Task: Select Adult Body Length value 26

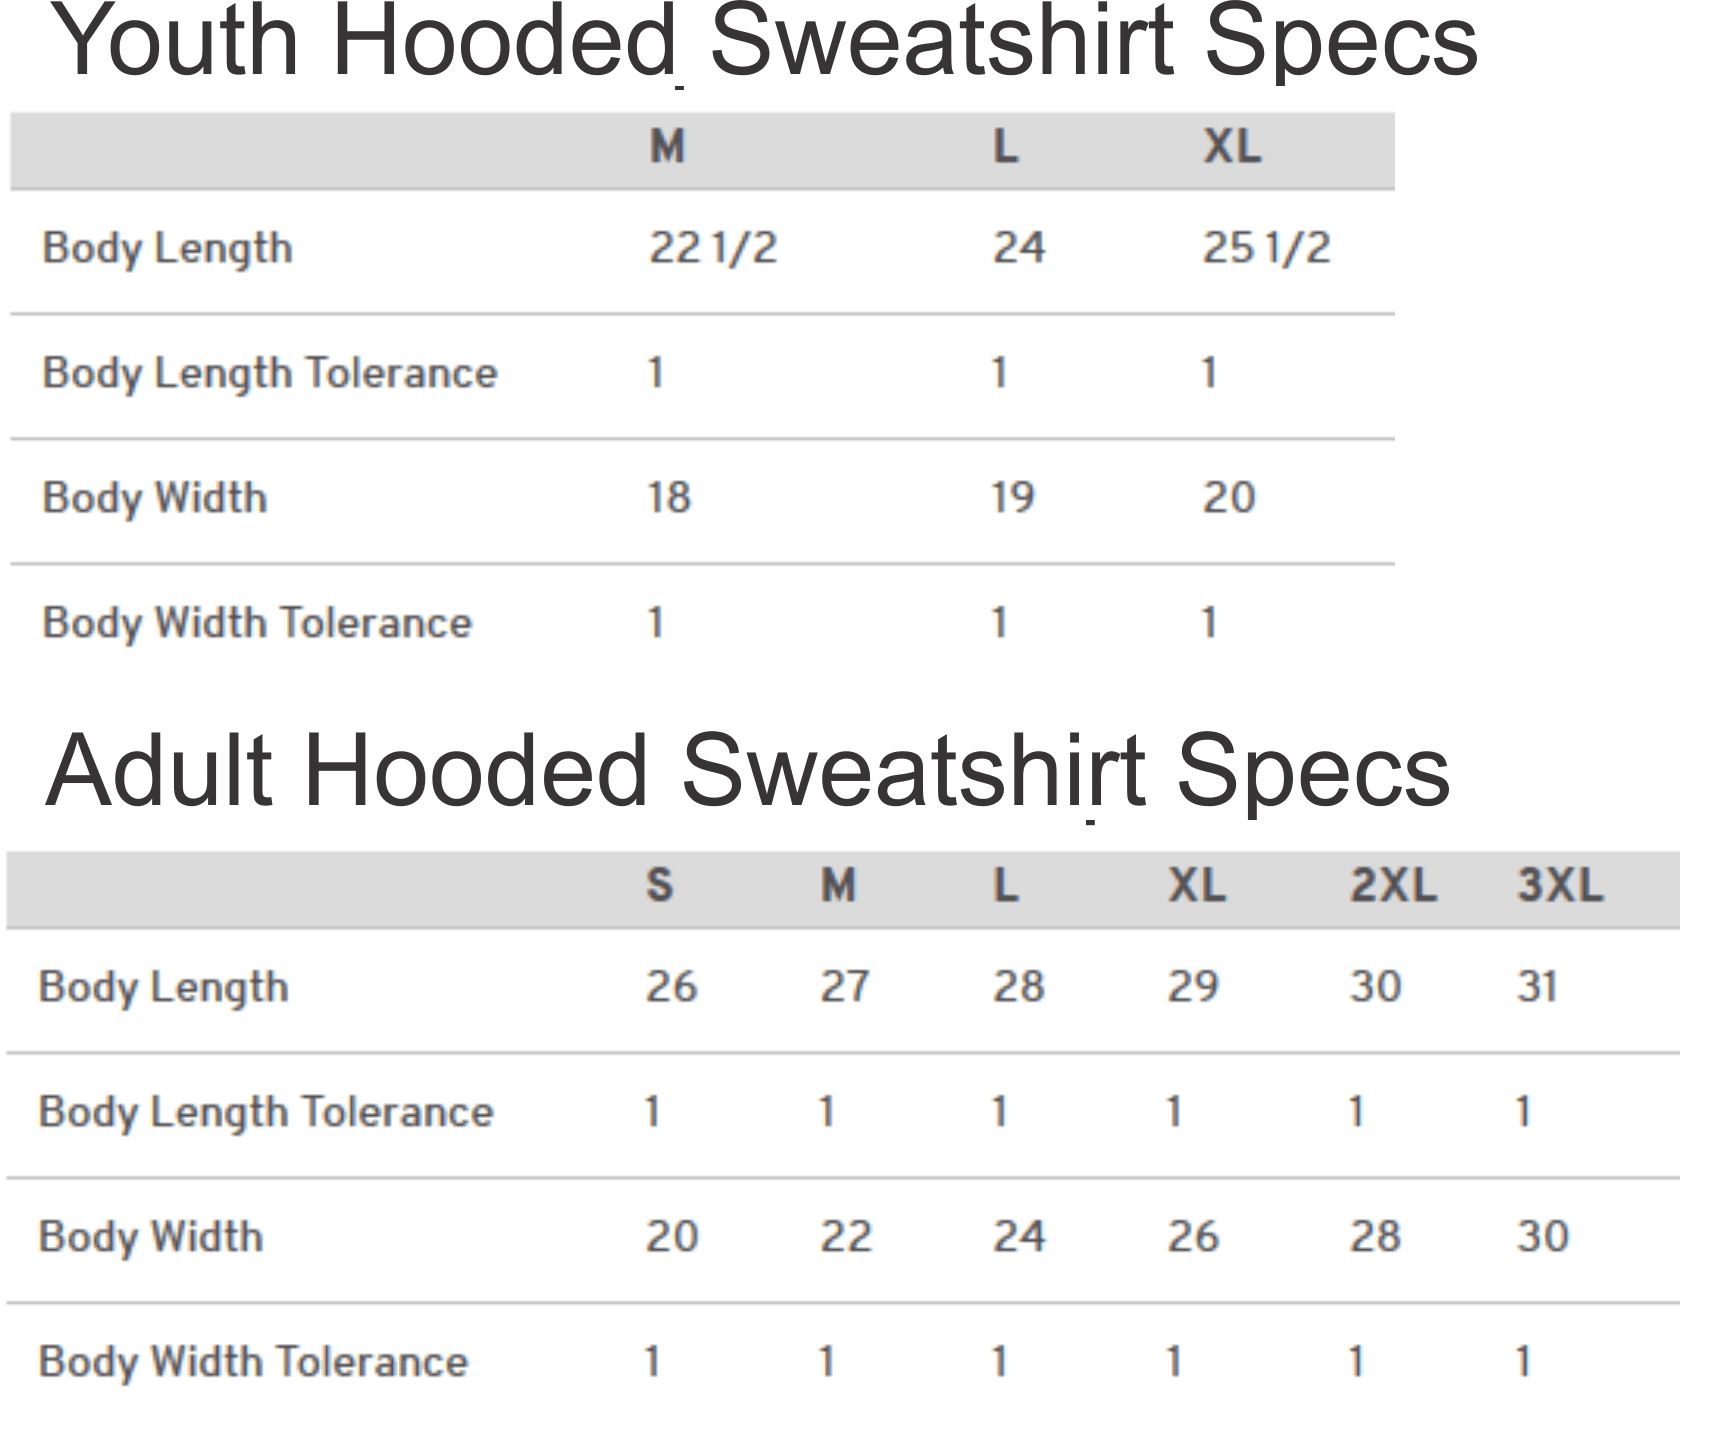Action: tap(671, 987)
